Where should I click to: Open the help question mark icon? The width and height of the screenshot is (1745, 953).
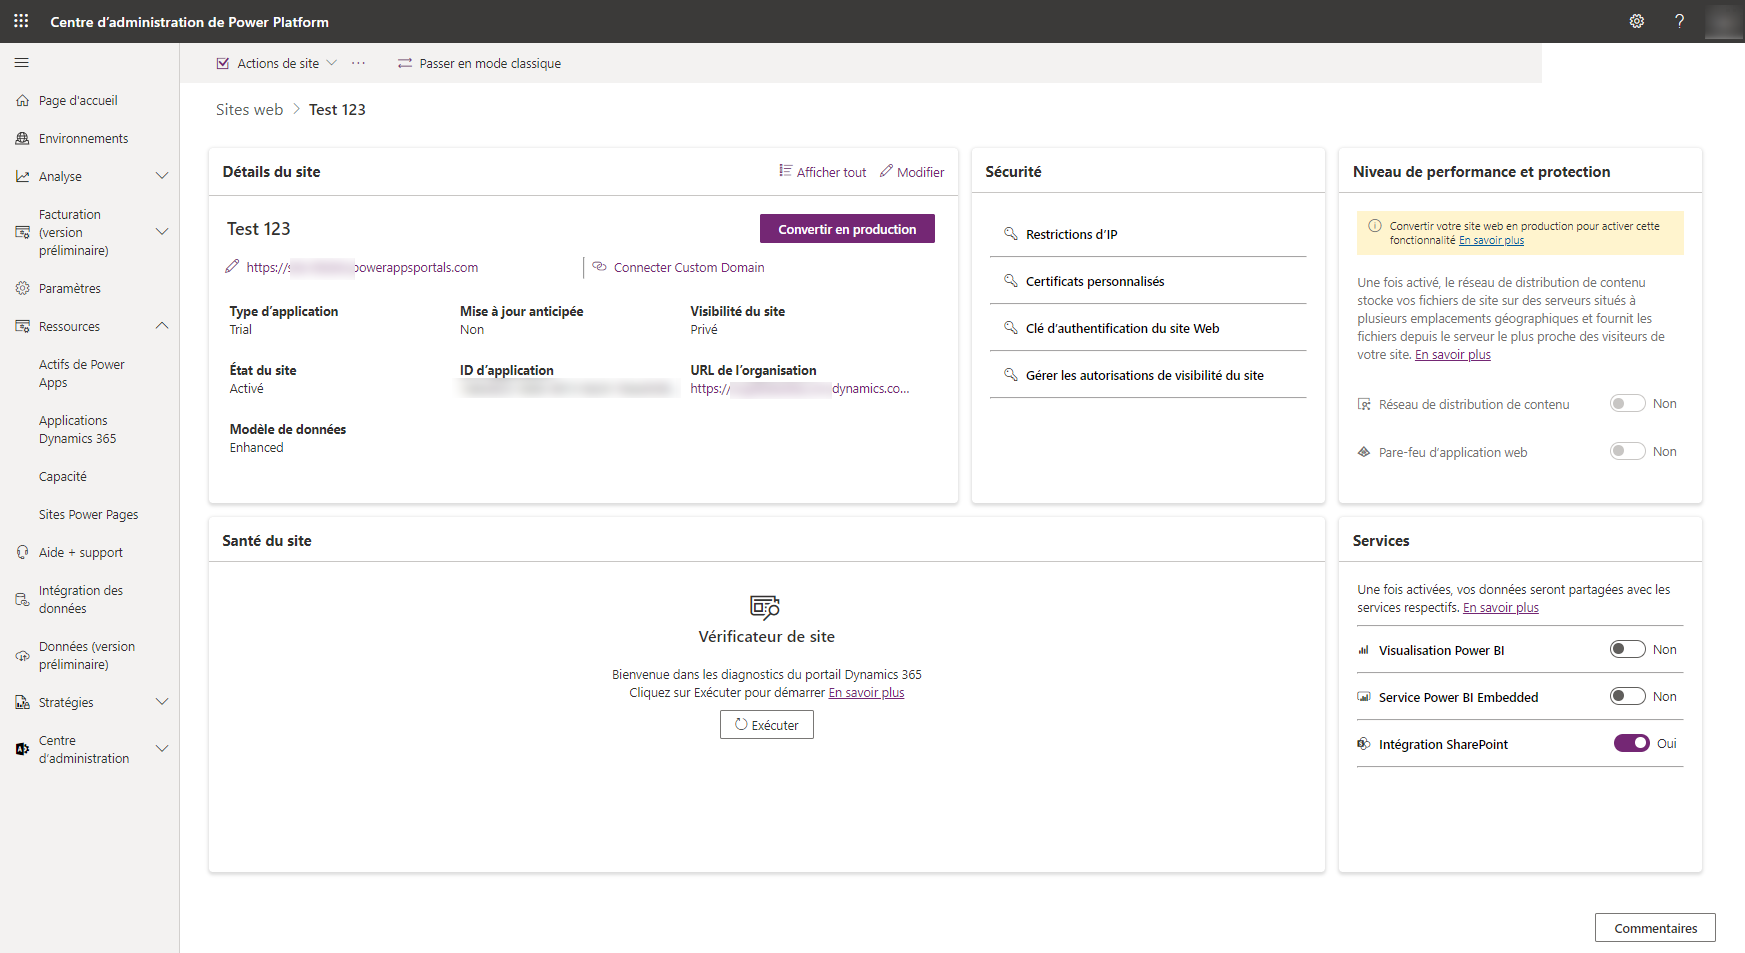pyautogui.click(x=1680, y=21)
